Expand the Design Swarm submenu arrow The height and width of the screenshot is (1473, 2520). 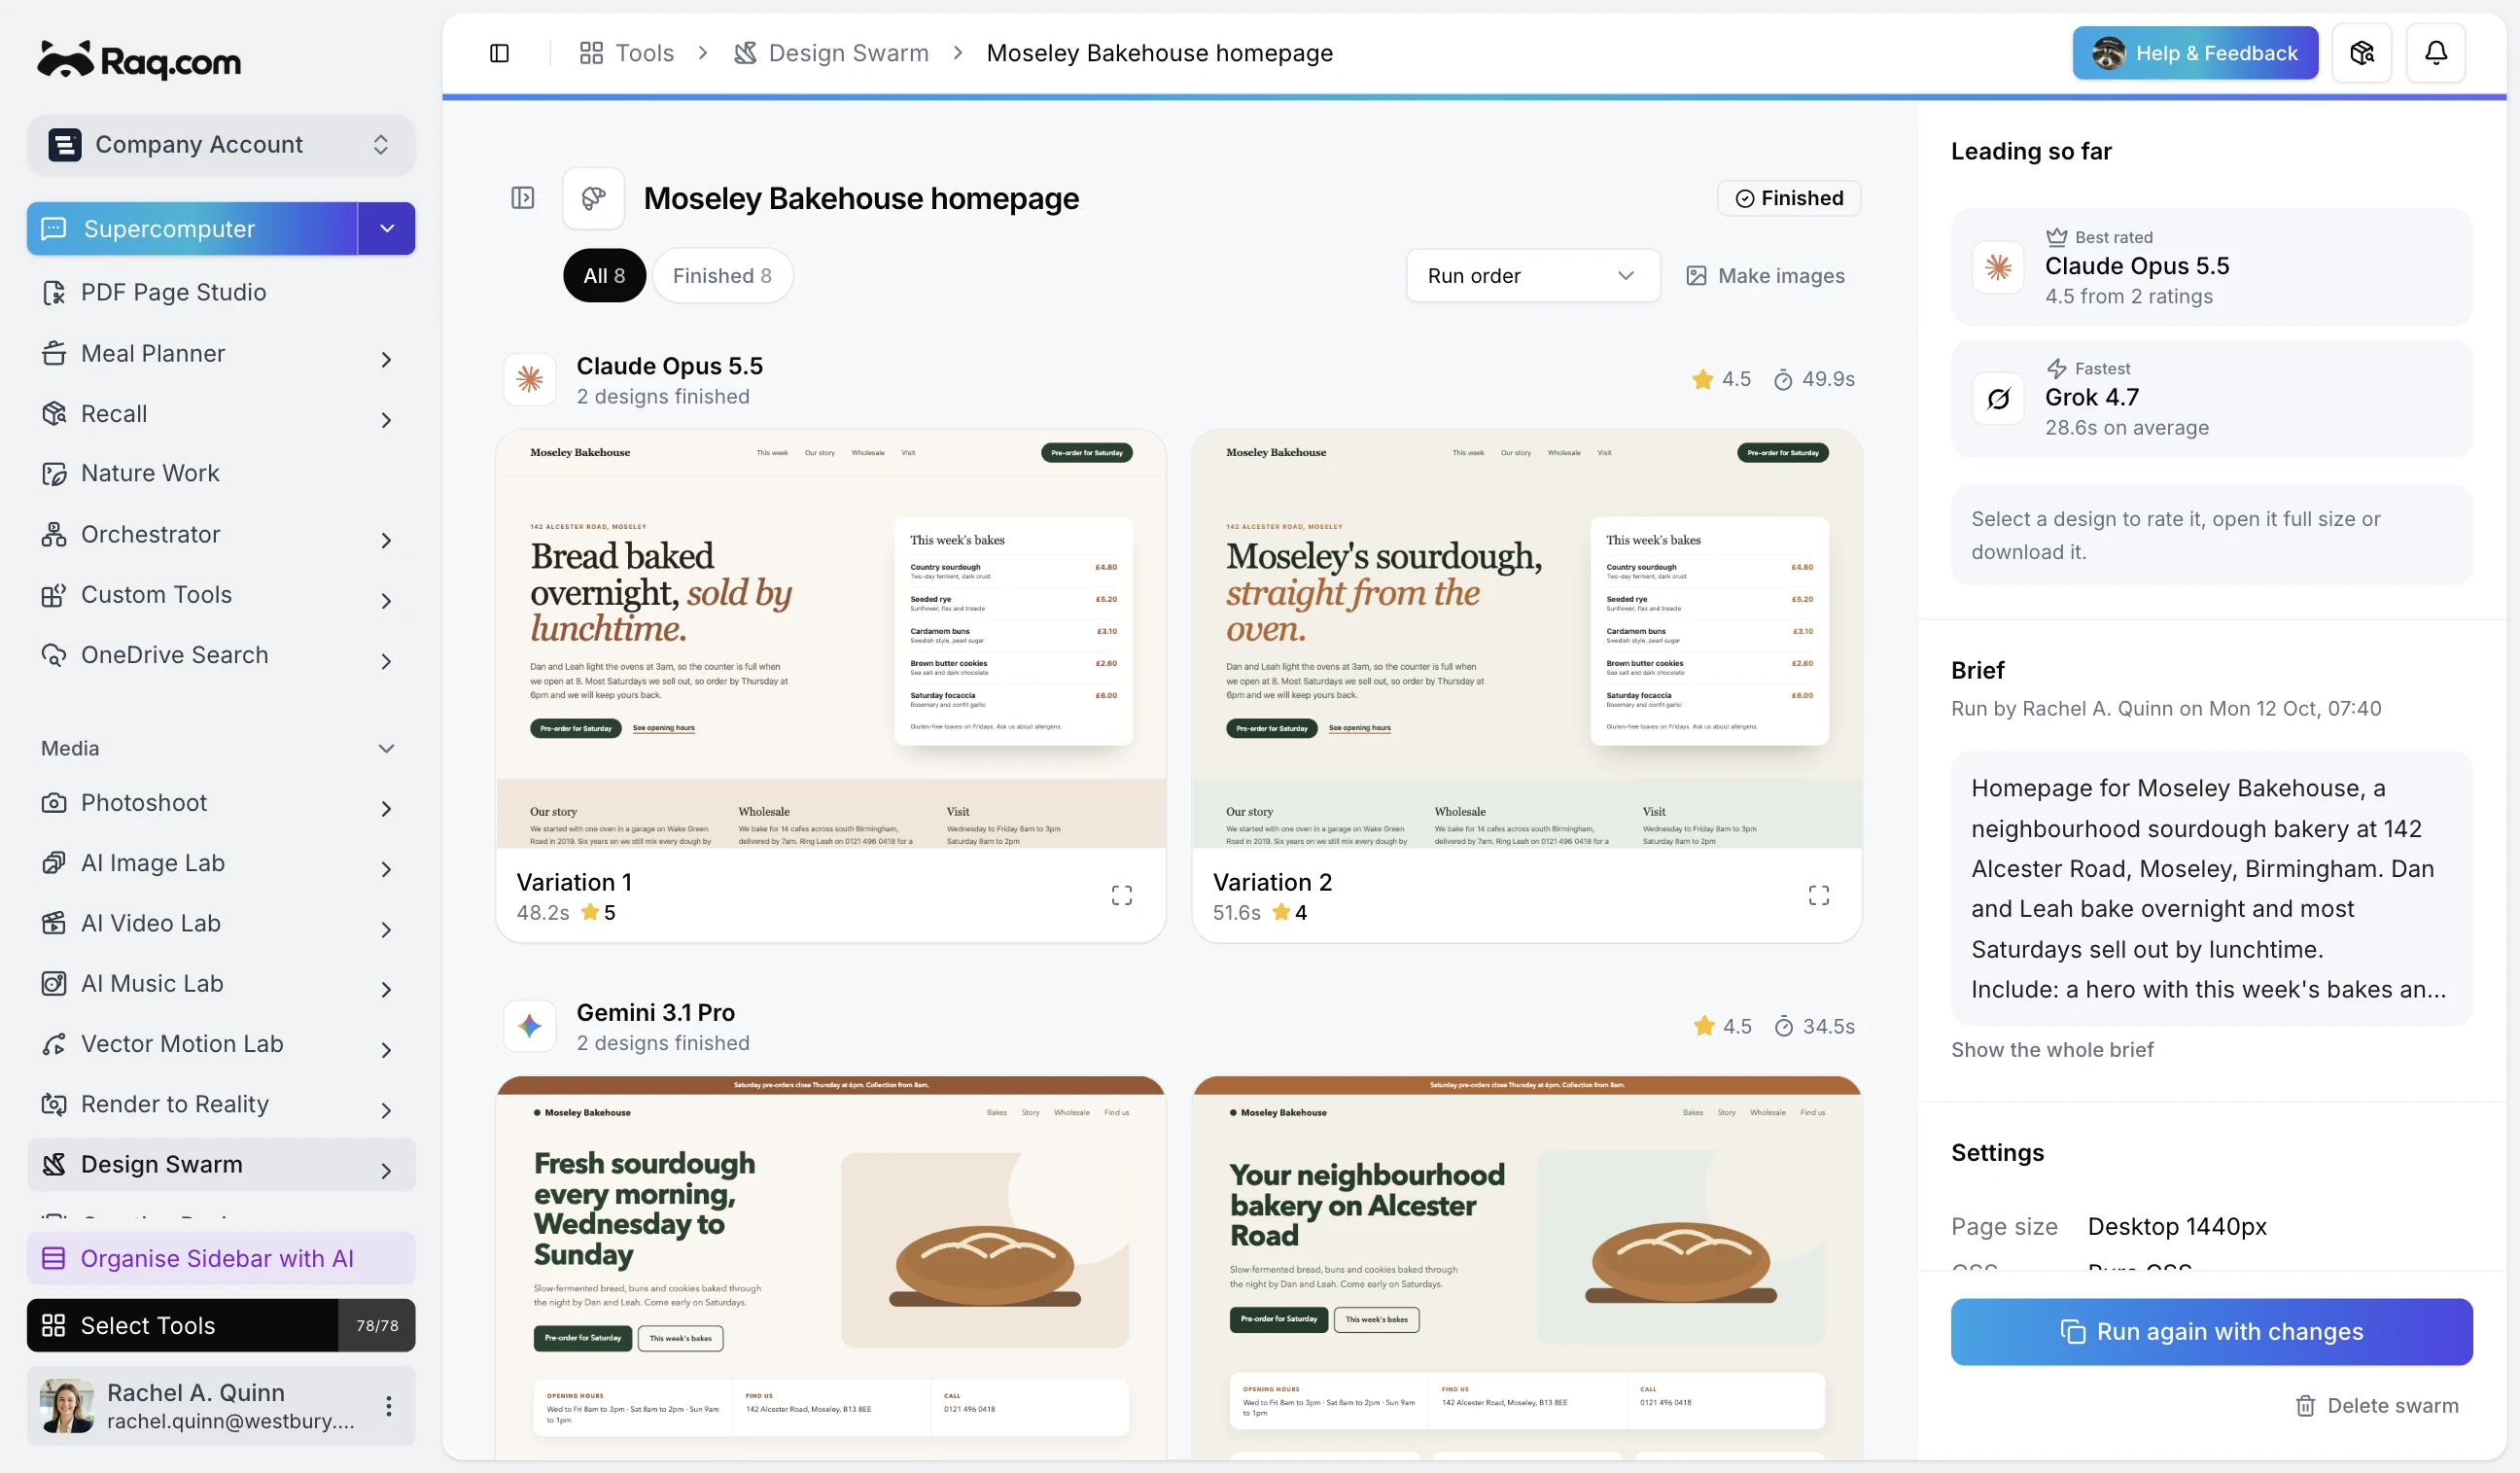pos(386,1170)
